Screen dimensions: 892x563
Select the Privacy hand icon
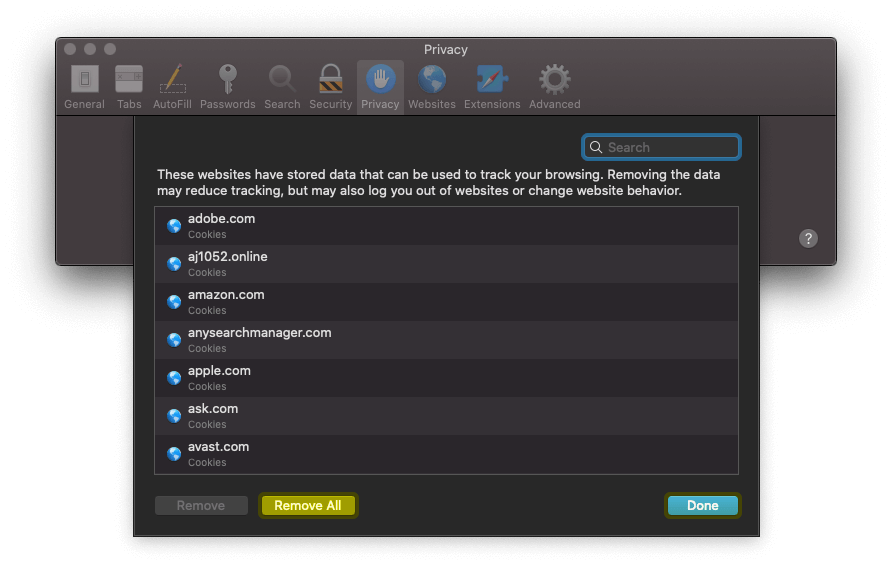tap(380, 80)
